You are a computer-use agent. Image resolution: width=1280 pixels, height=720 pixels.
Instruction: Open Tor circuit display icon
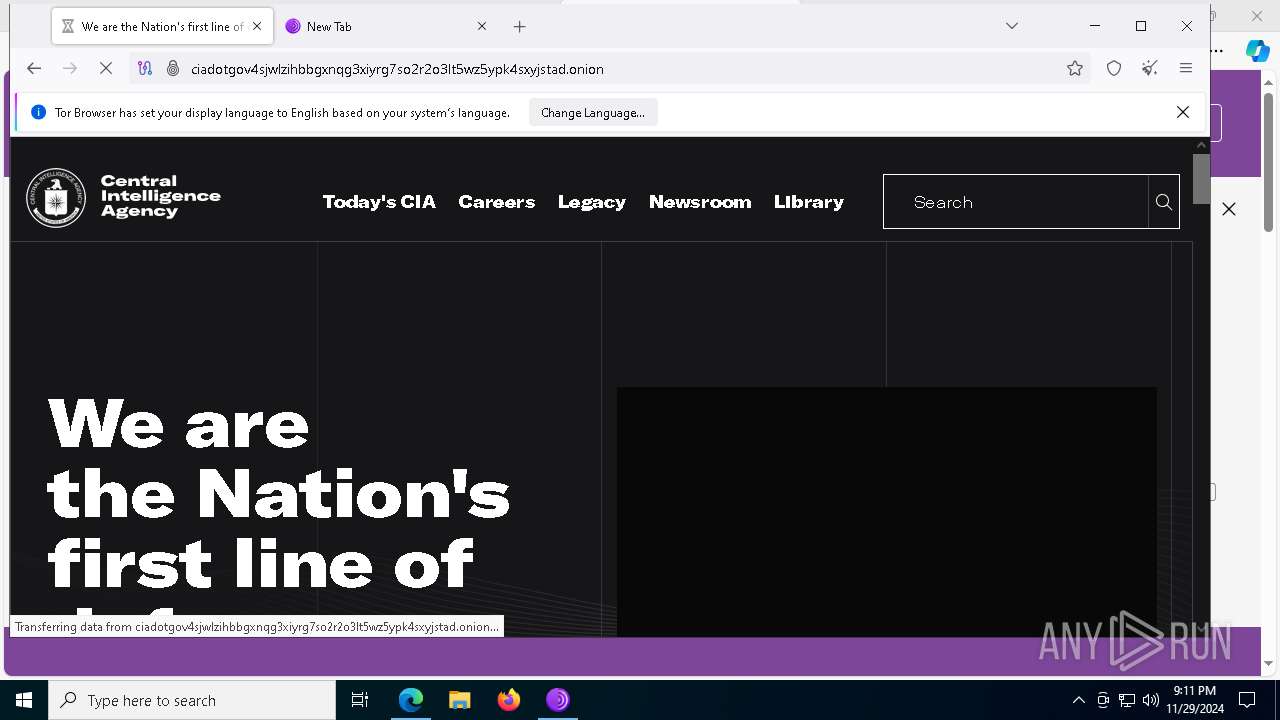(x=145, y=68)
